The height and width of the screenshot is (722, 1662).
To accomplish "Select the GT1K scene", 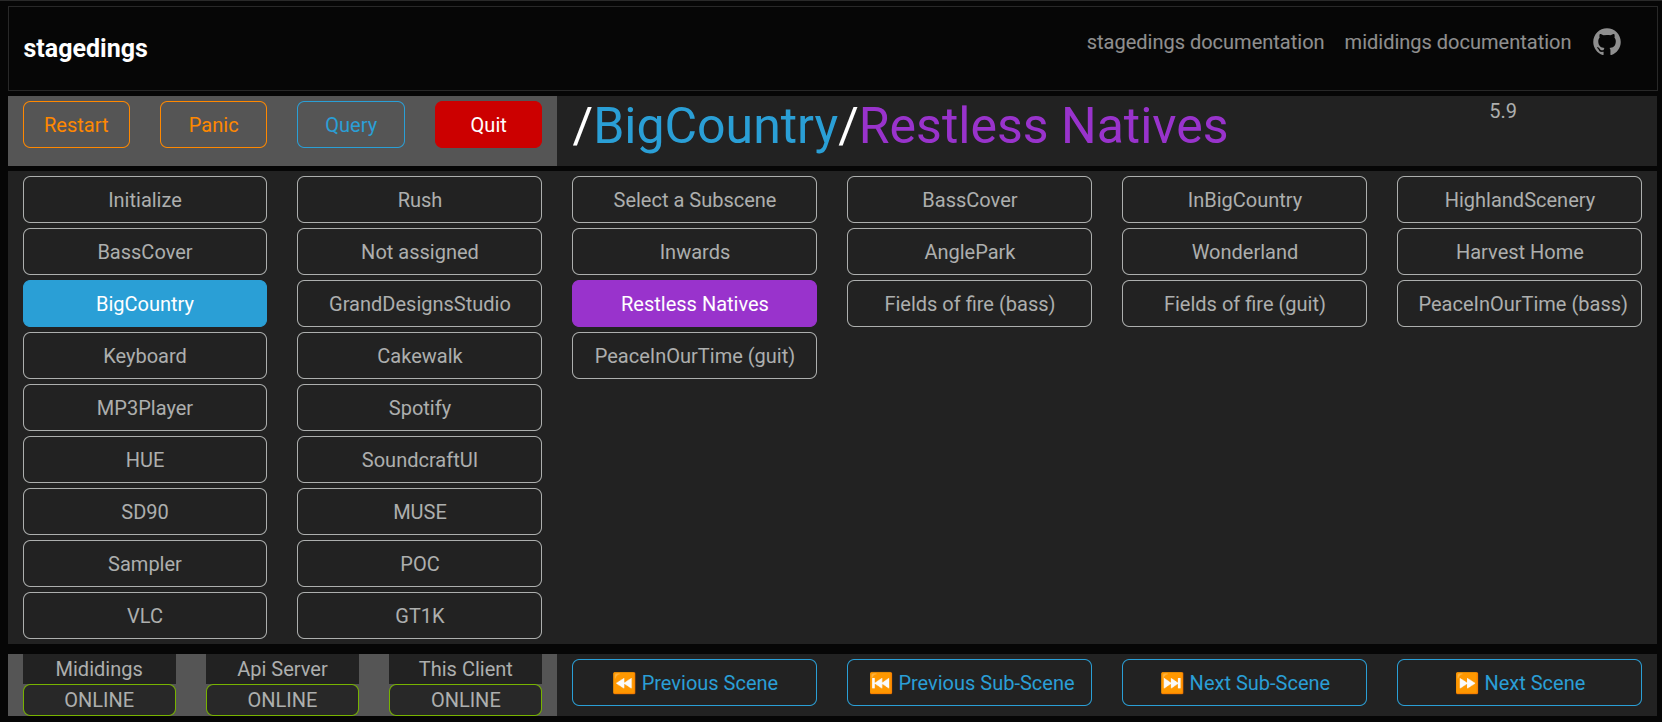I will point(419,616).
